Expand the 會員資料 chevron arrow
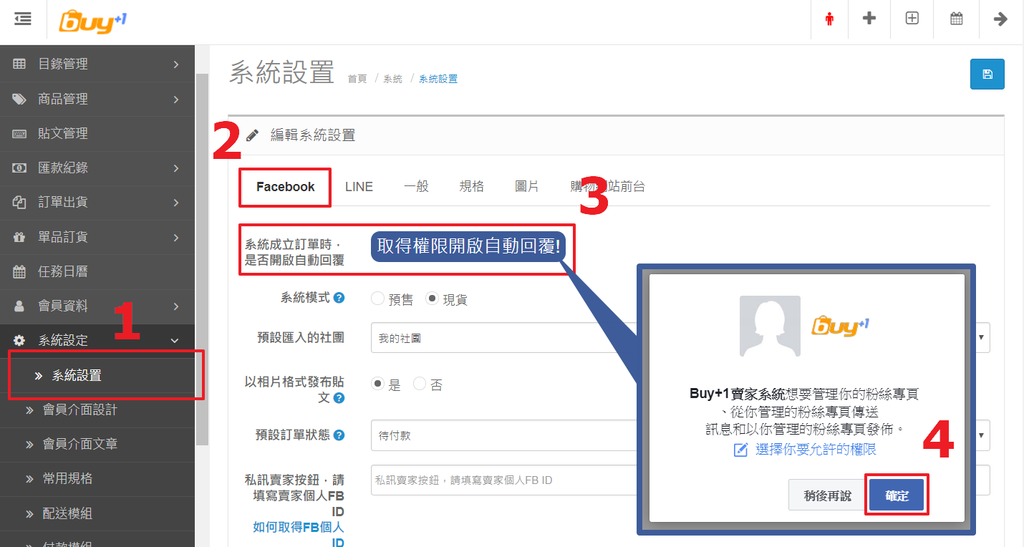 [x=176, y=306]
